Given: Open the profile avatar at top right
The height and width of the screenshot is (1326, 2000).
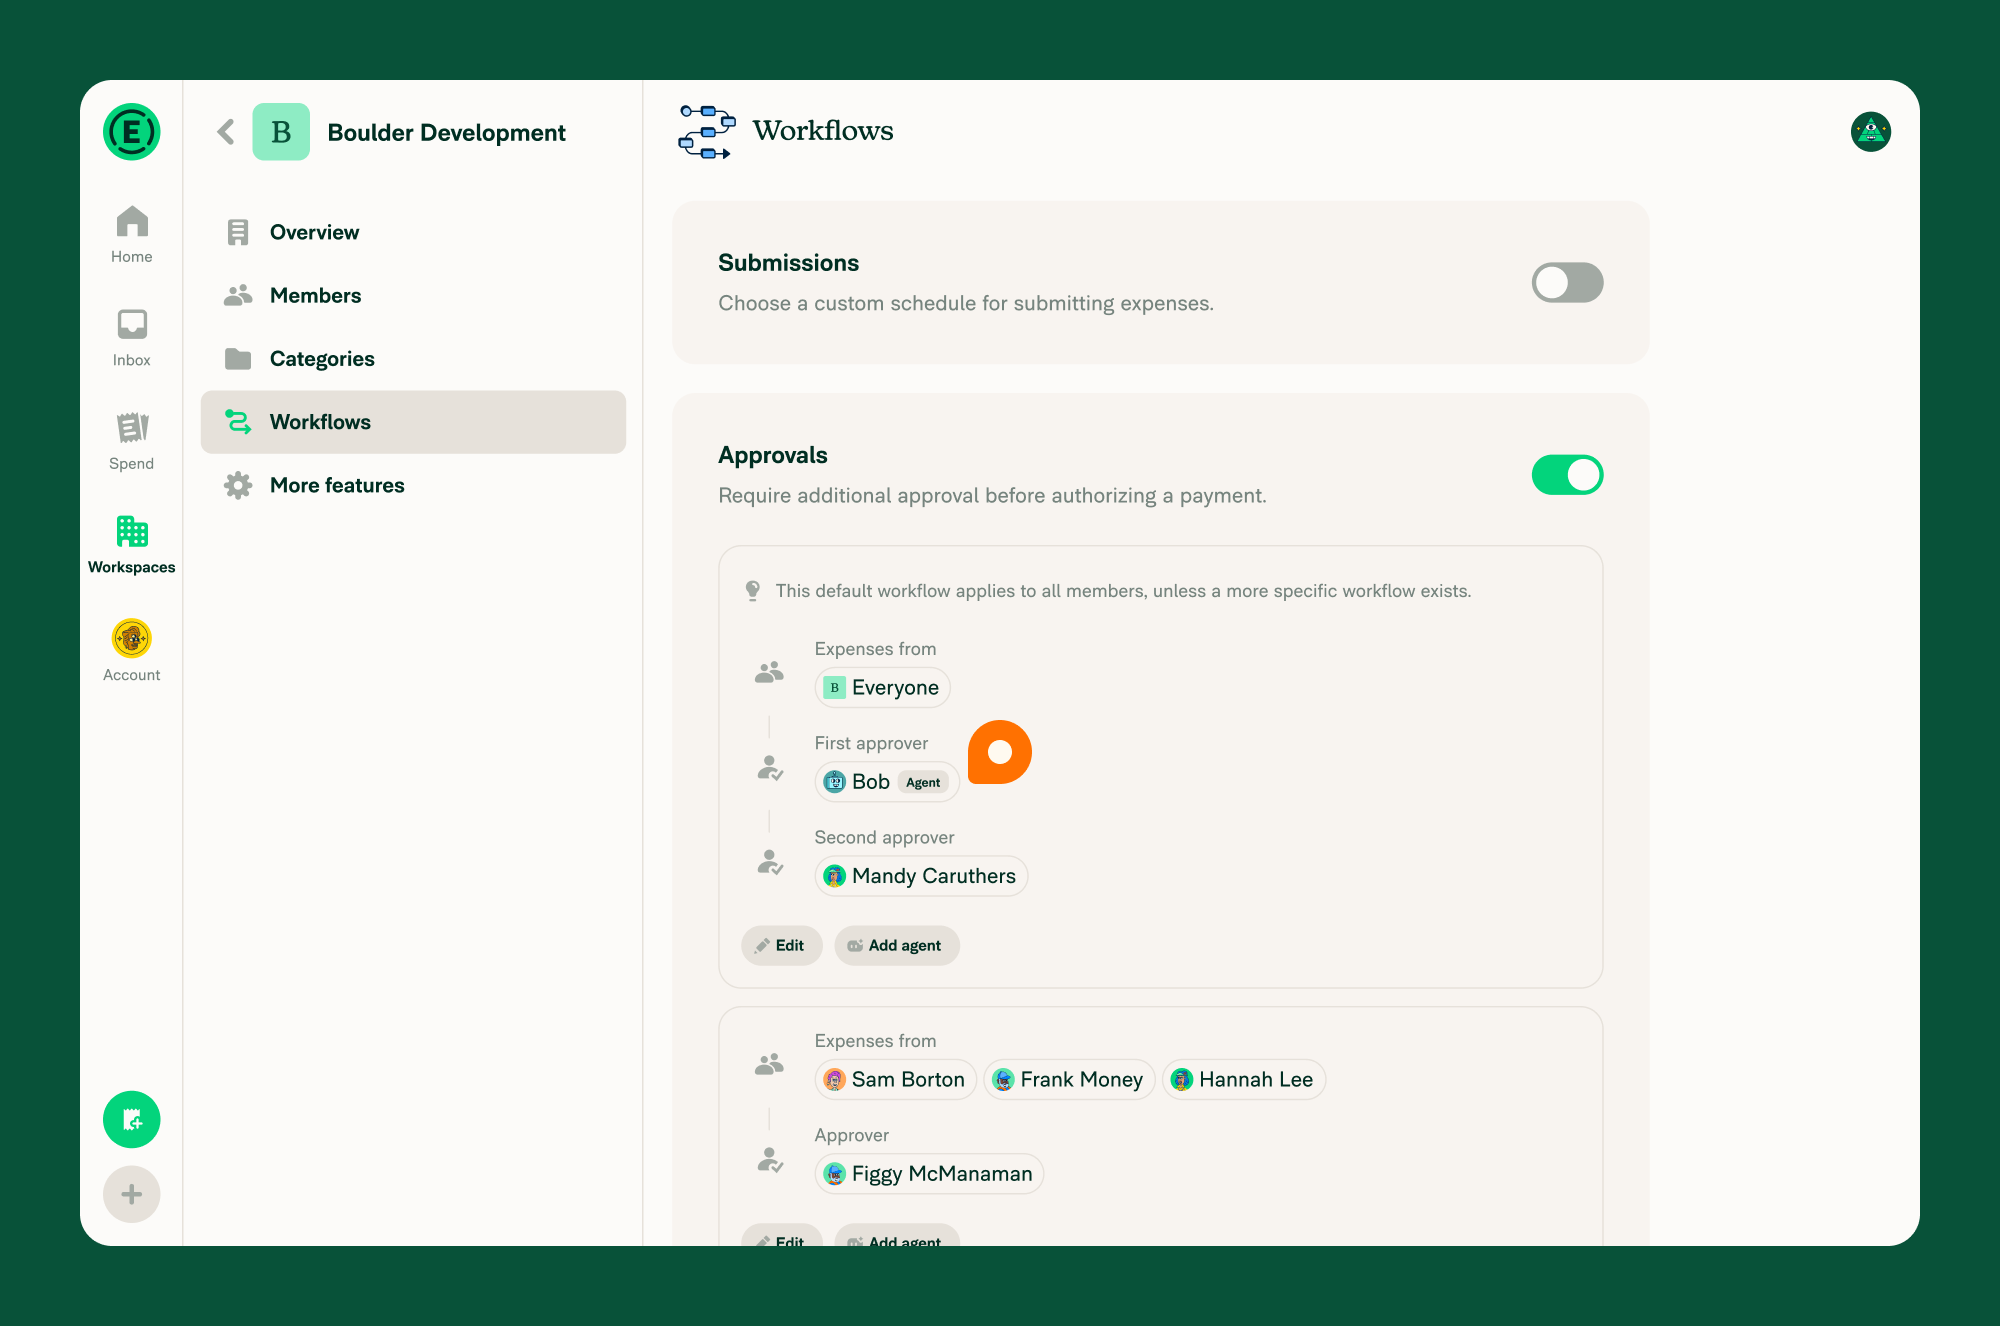Looking at the screenshot, I should coord(1870,132).
